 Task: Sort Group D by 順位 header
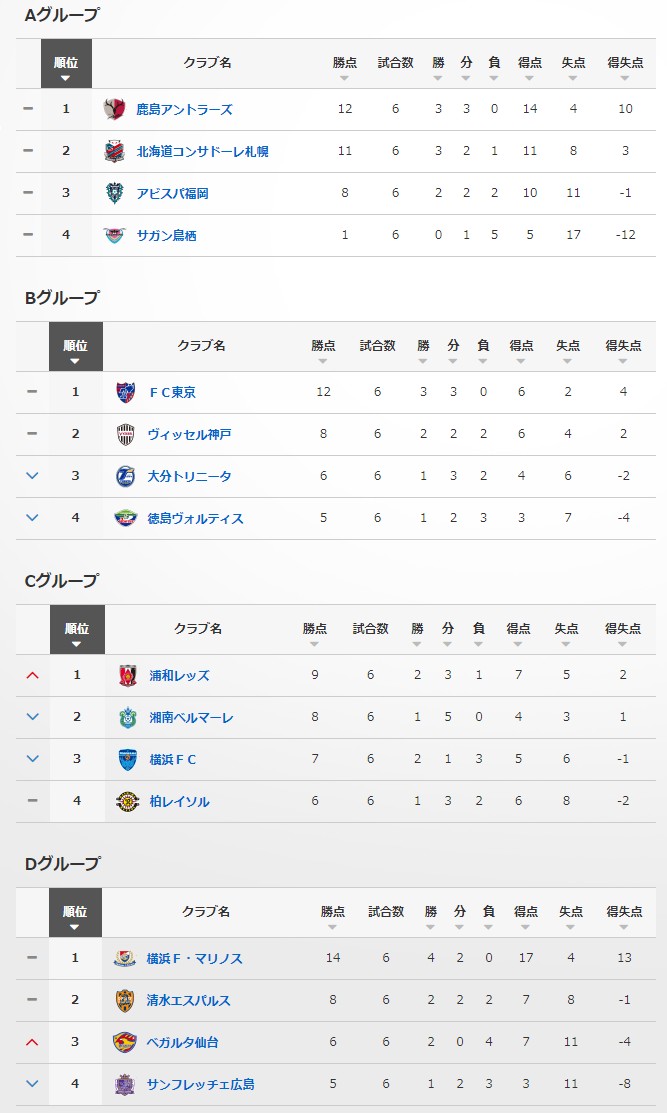[76, 916]
